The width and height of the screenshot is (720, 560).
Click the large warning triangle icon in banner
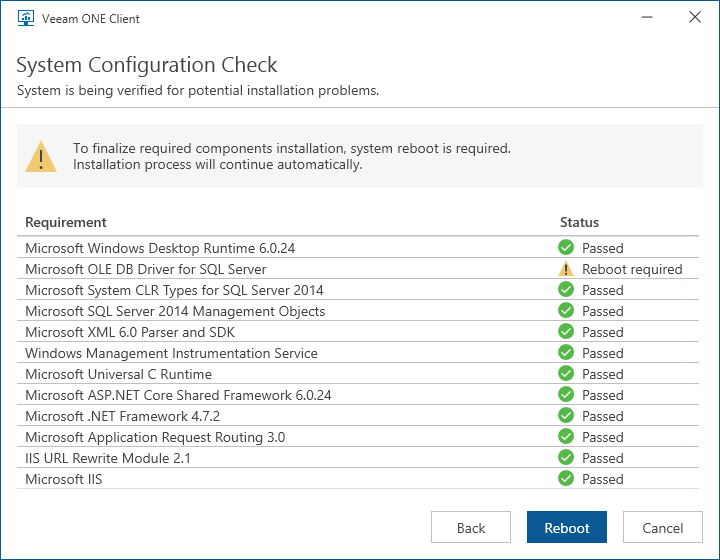click(41, 157)
